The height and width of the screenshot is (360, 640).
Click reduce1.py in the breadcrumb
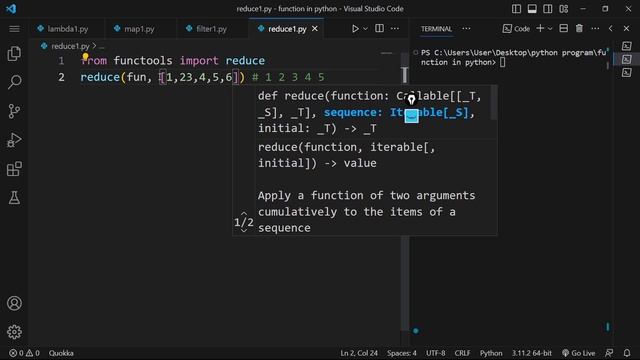click(x=70, y=46)
